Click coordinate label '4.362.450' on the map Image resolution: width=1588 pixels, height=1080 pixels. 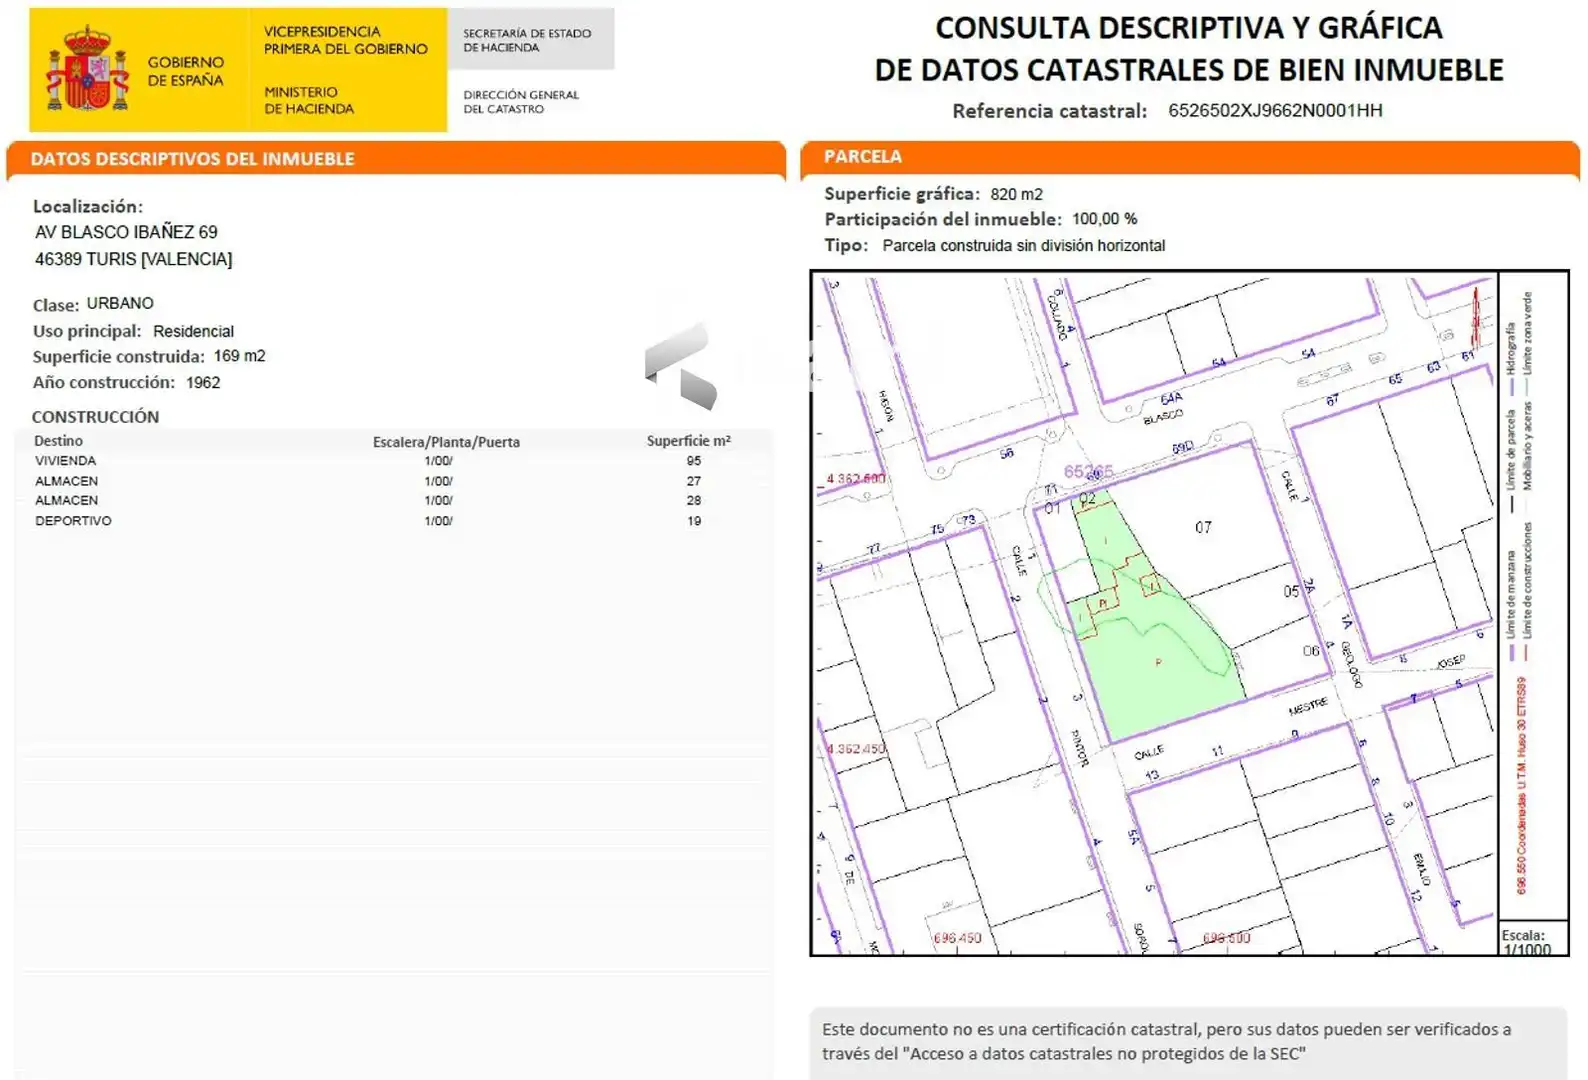click(856, 748)
